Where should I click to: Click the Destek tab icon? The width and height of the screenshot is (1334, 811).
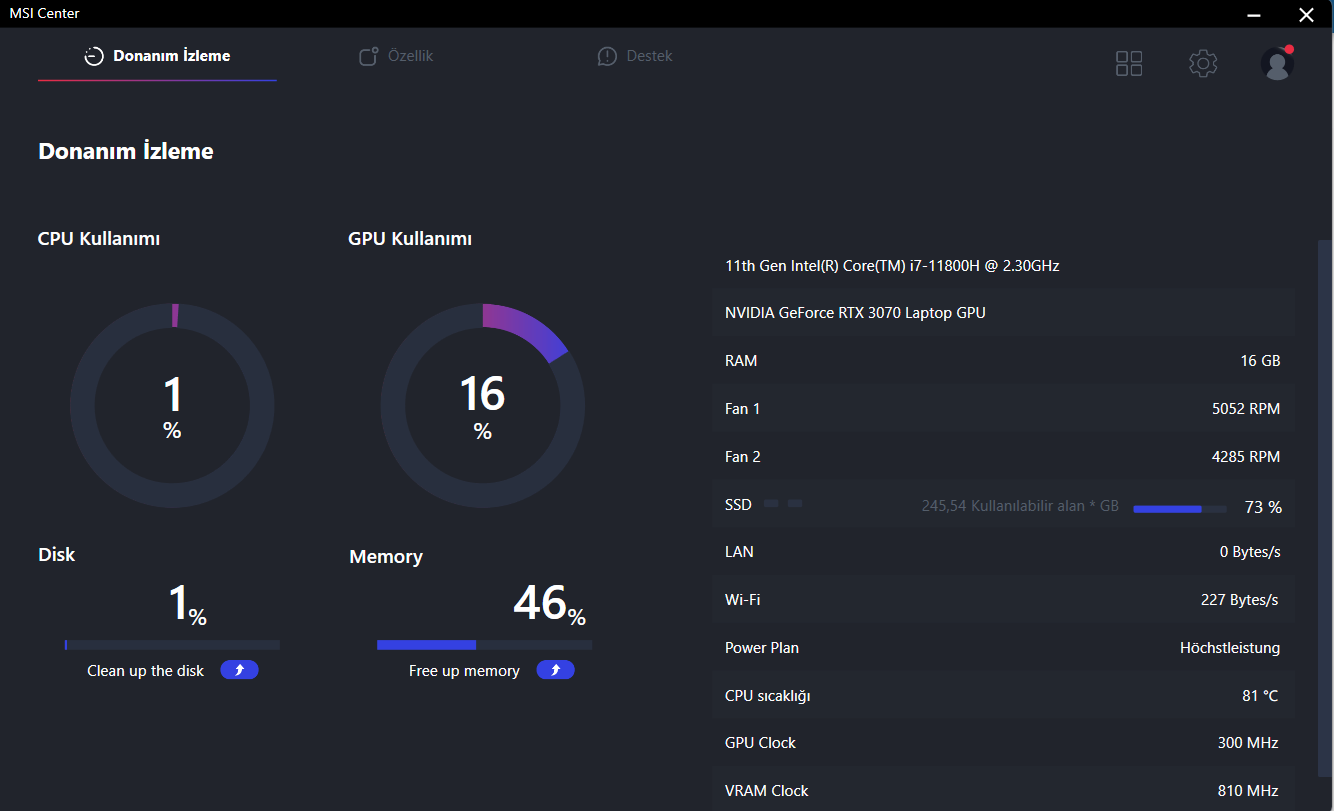[x=607, y=56]
